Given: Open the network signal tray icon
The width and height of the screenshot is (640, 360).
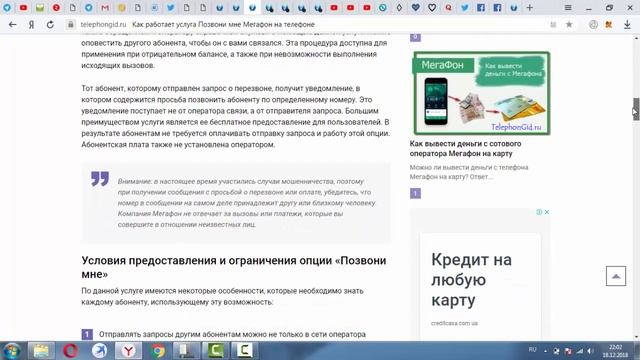Looking at the screenshot, I should (x=580, y=351).
